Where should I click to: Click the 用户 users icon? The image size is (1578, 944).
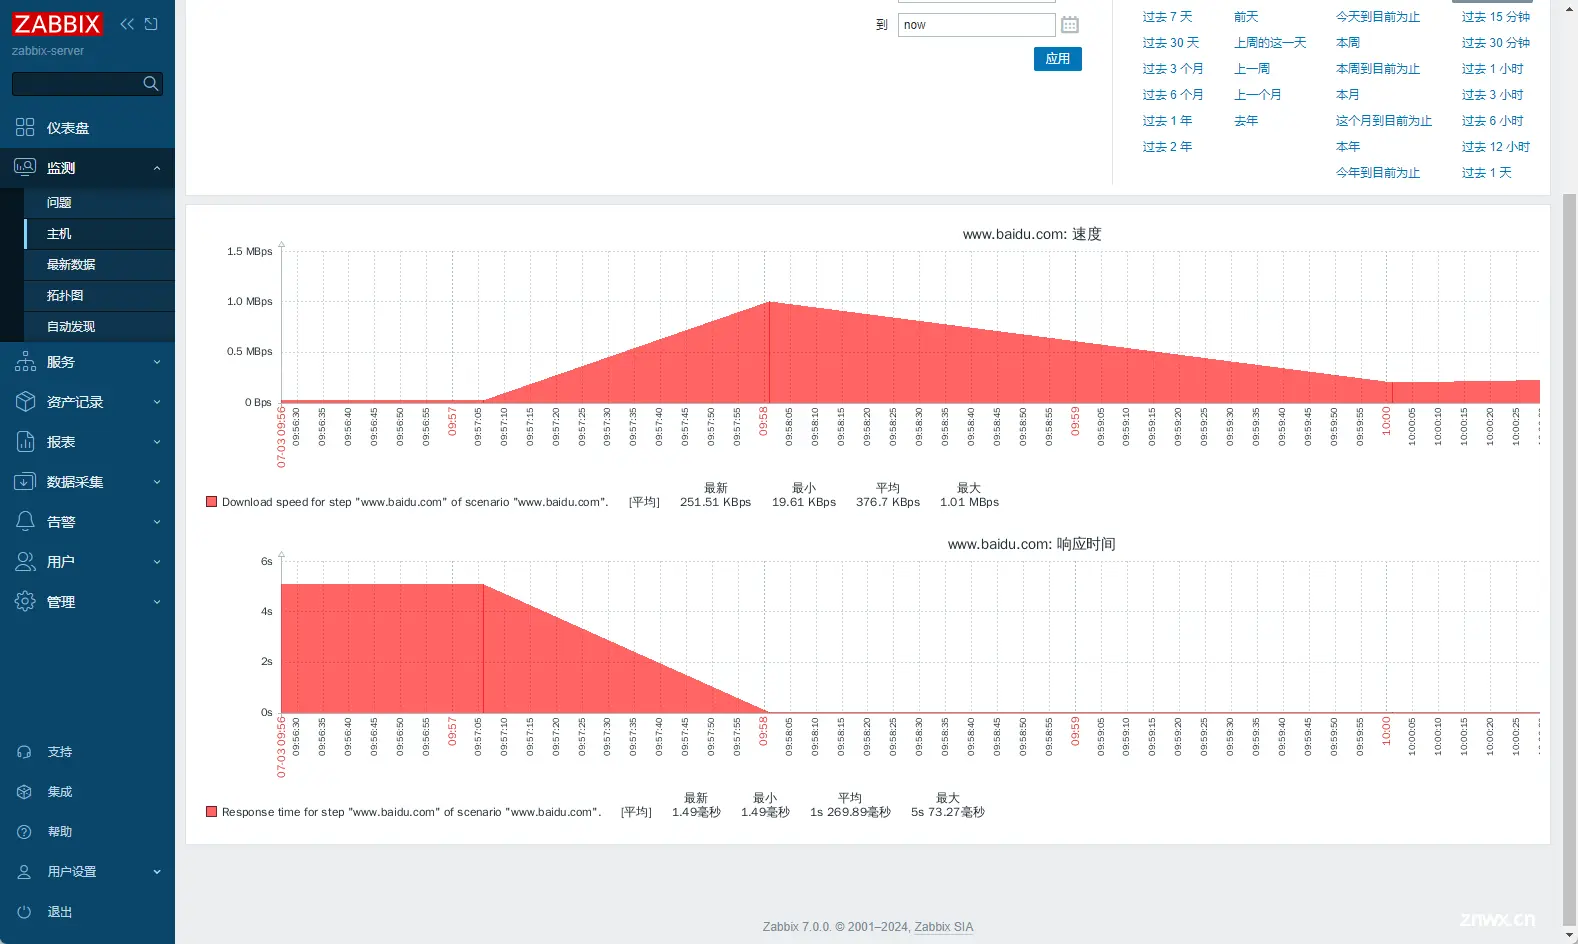point(25,562)
